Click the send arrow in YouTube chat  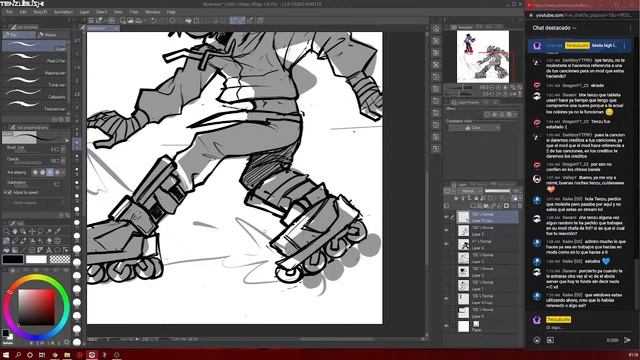coord(627,340)
